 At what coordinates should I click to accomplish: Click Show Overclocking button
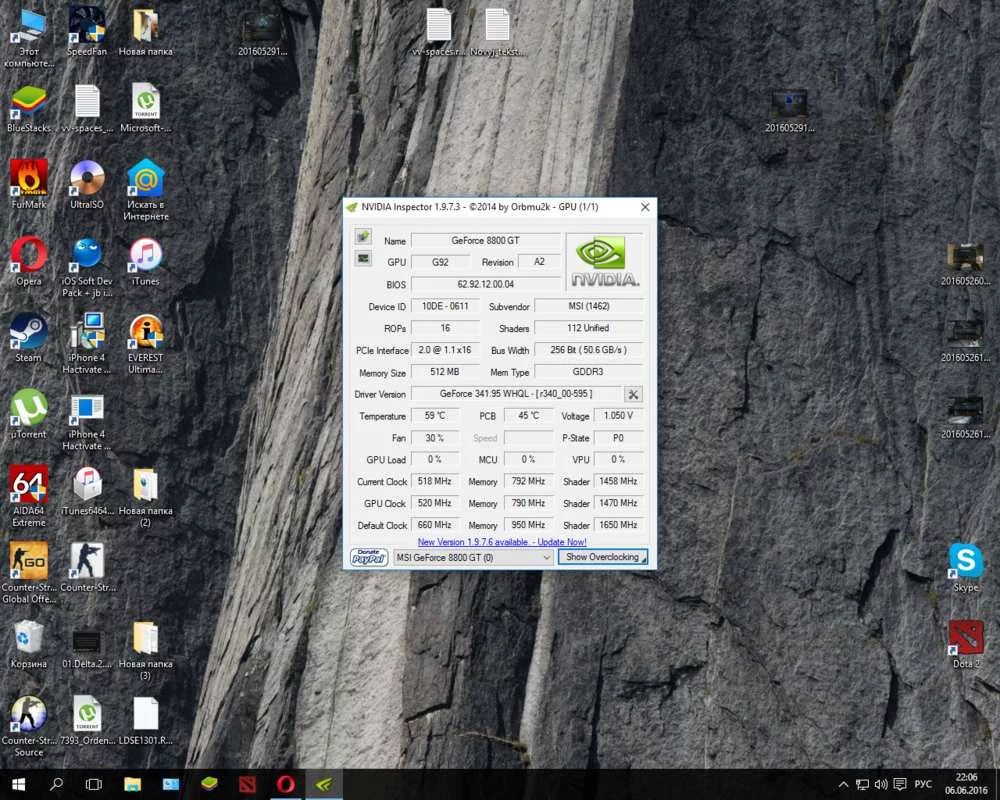point(603,557)
